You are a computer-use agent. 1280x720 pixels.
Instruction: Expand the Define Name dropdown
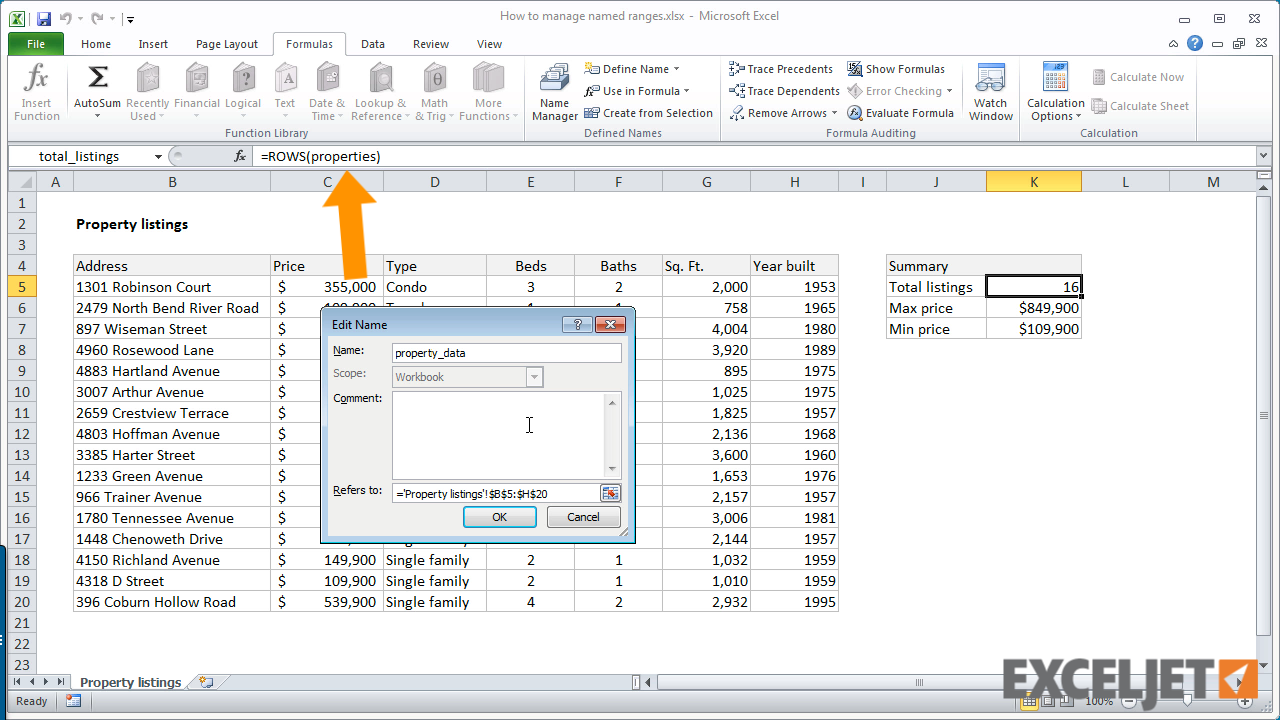[677, 69]
